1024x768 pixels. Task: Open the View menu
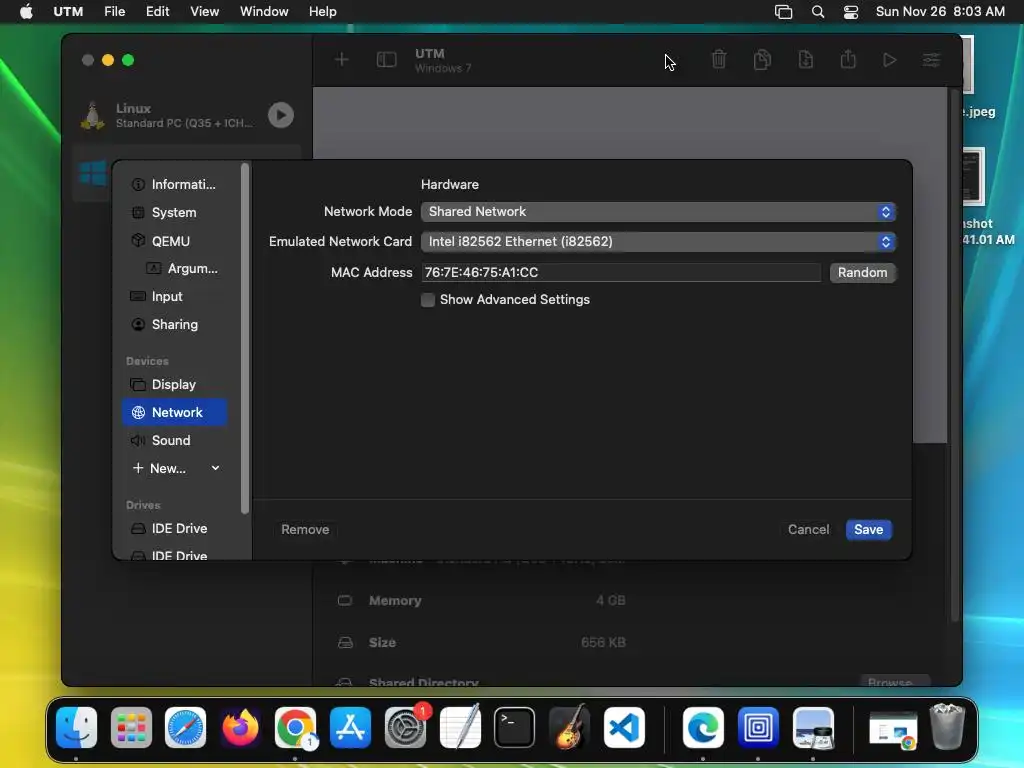pyautogui.click(x=204, y=12)
